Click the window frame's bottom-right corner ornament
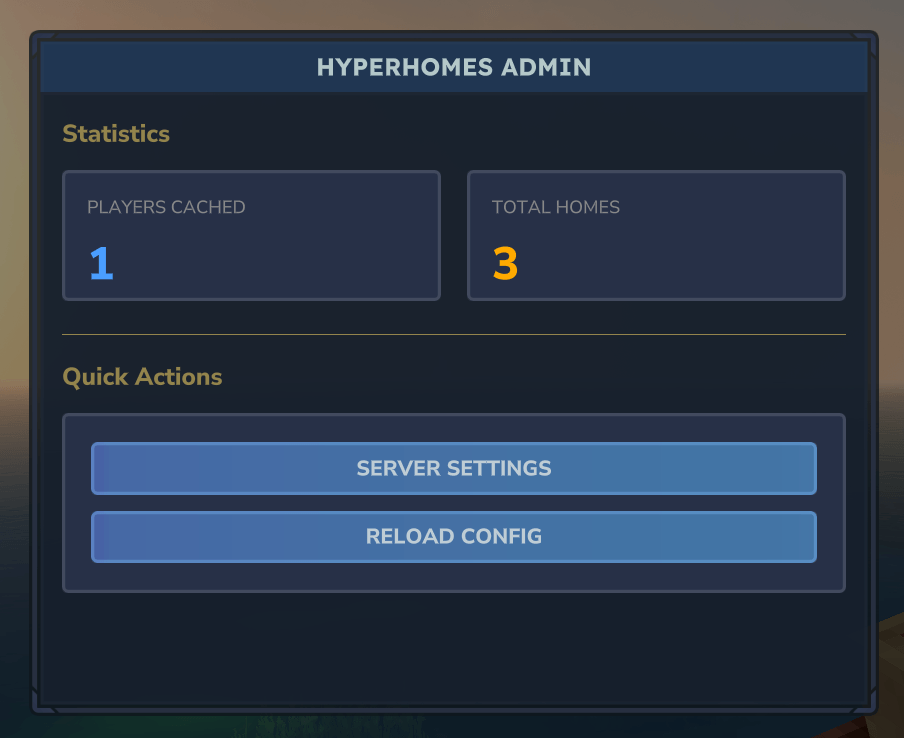Viewport: 904px width, 738px height. click(869, 706)
